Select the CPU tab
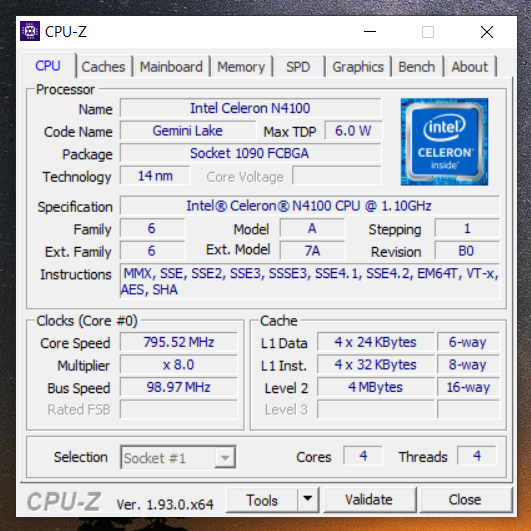 tap(48, 65)
